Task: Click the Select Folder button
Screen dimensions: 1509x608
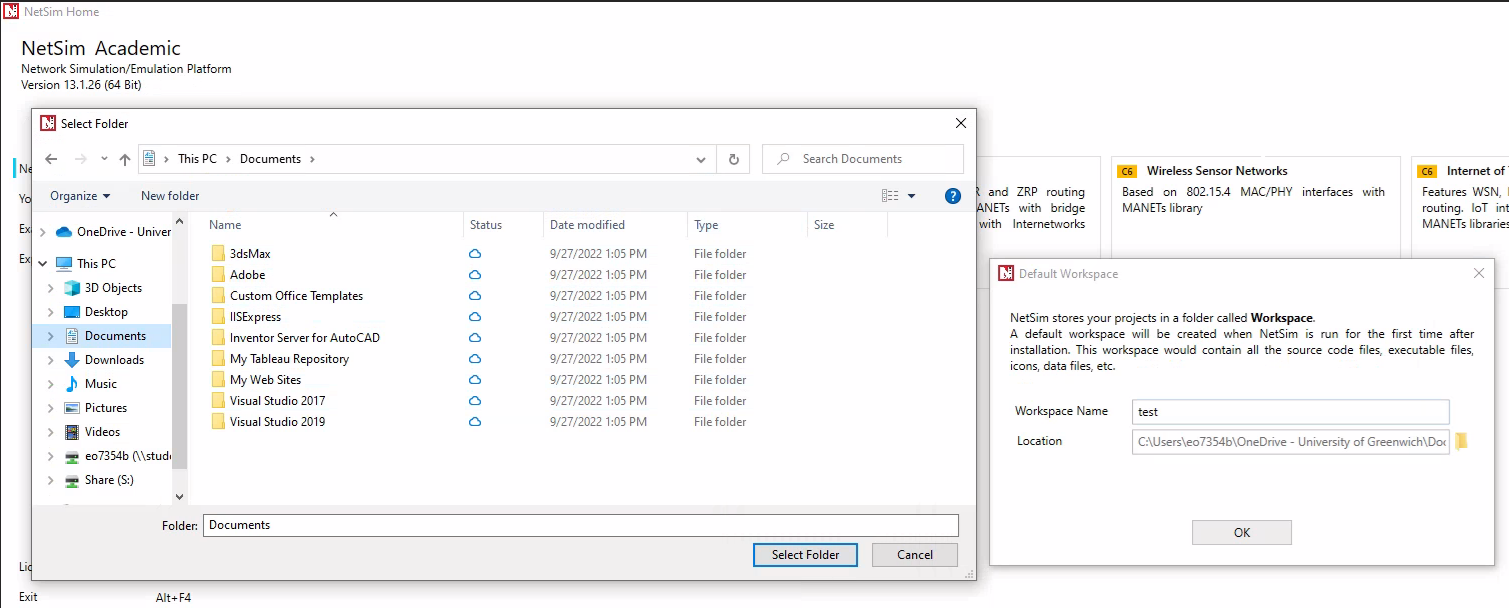Action: pos(805,554)
